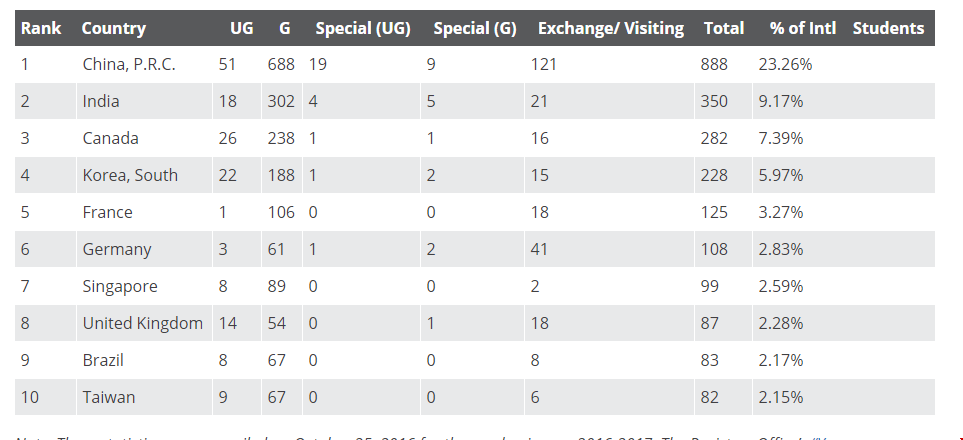Select the Country column header
The width and height of the screenshot is (963, 440).
(114, 28)
